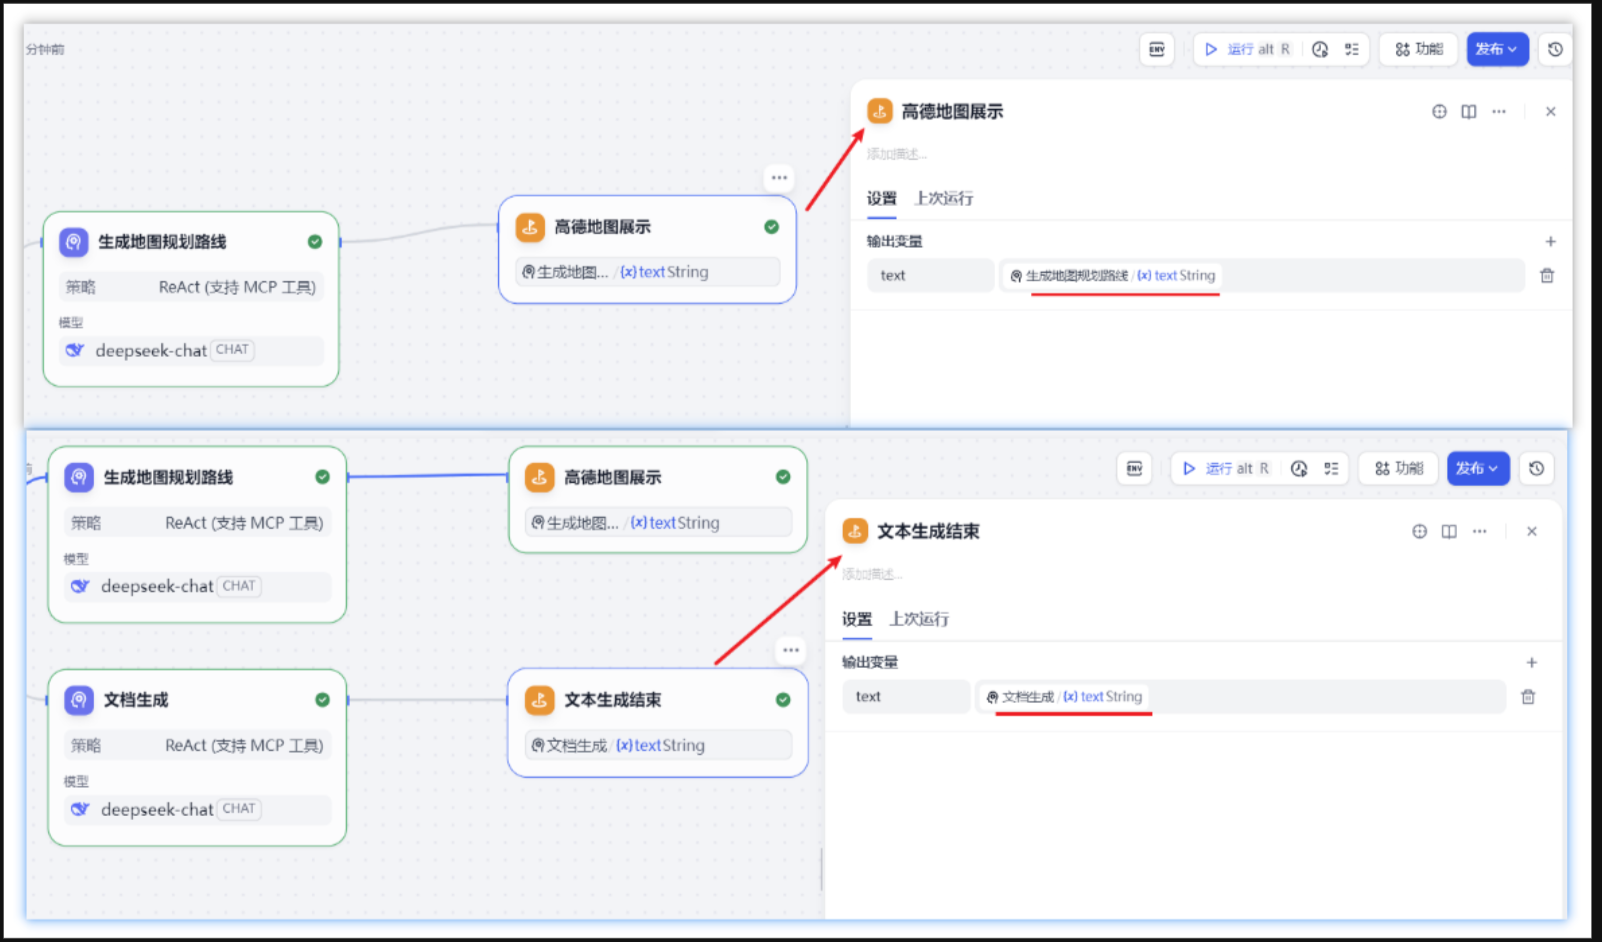The image size is (1602, 942).
Task: Click orange node icon in 高德地图展示 panel header
Action: (x=880, y=111)
